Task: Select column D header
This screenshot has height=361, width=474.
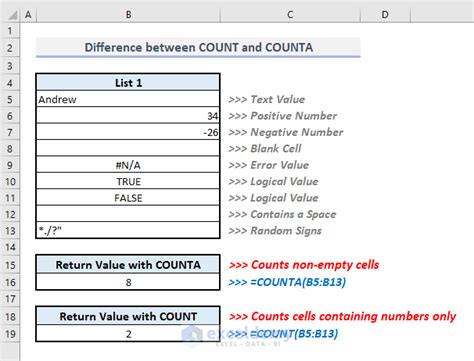Action: [x=385, y=15]
